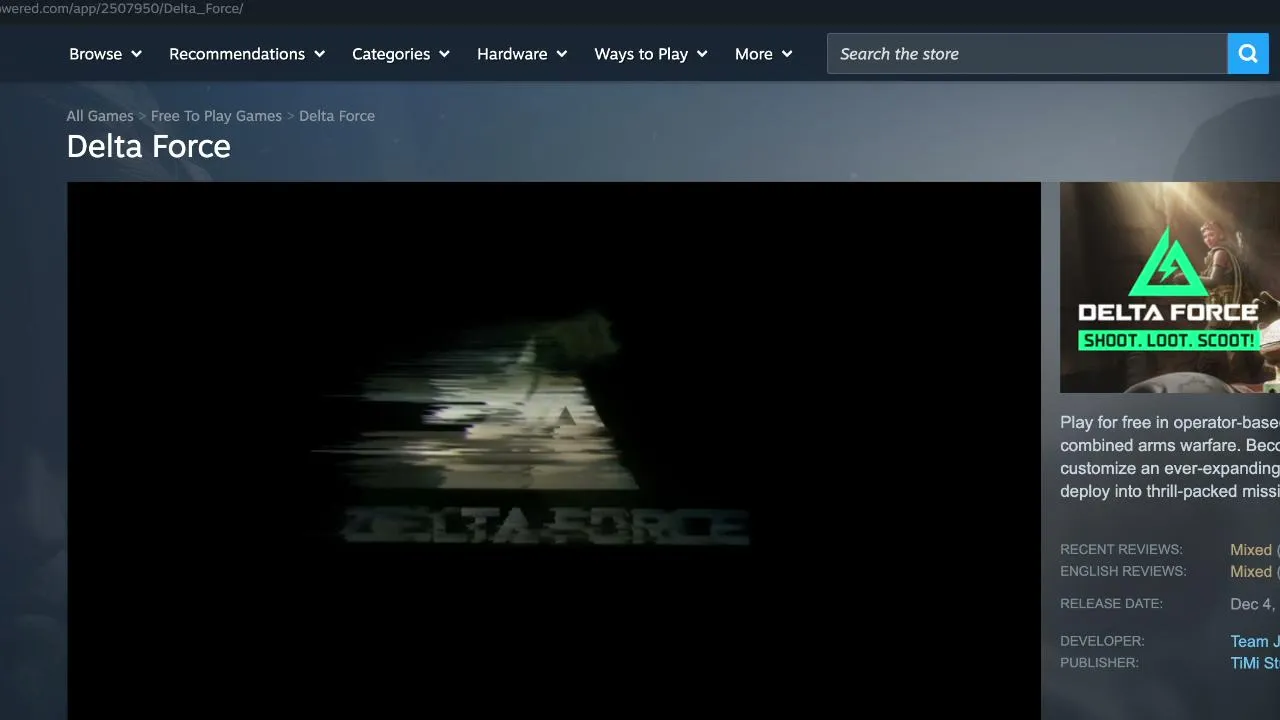This screenshot has height=720, width=1280.
Task: Expand the Browse dropdown chevron
Action: coord(136,54)
